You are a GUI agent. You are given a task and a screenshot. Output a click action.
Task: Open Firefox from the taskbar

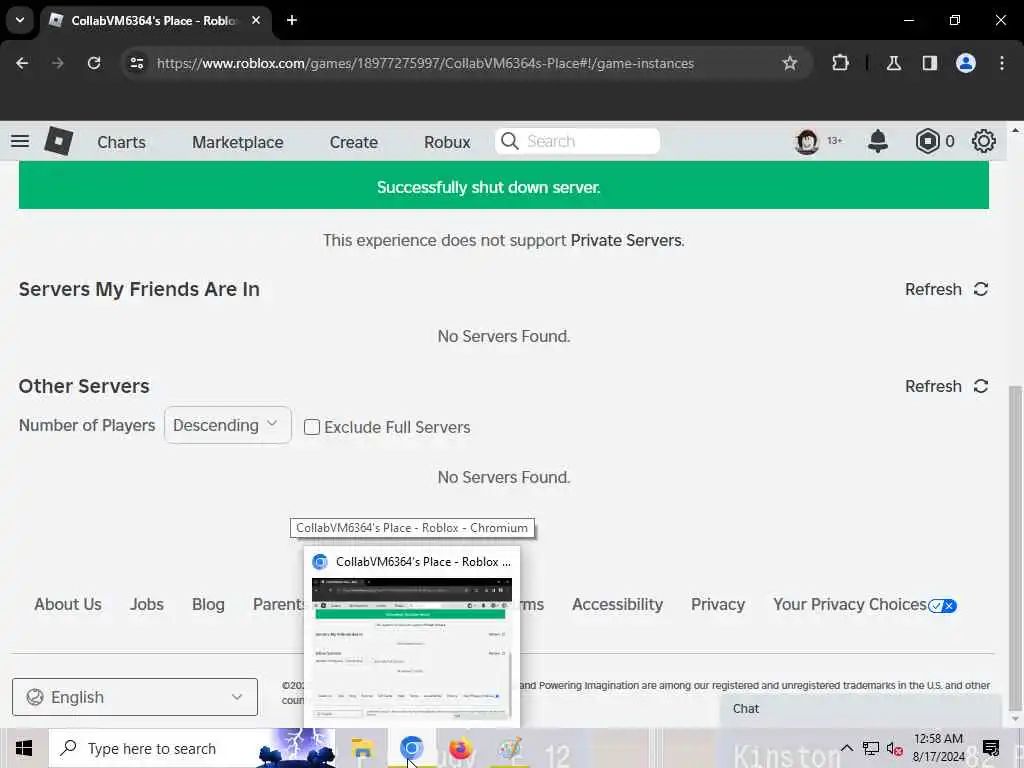click(460, 748)
